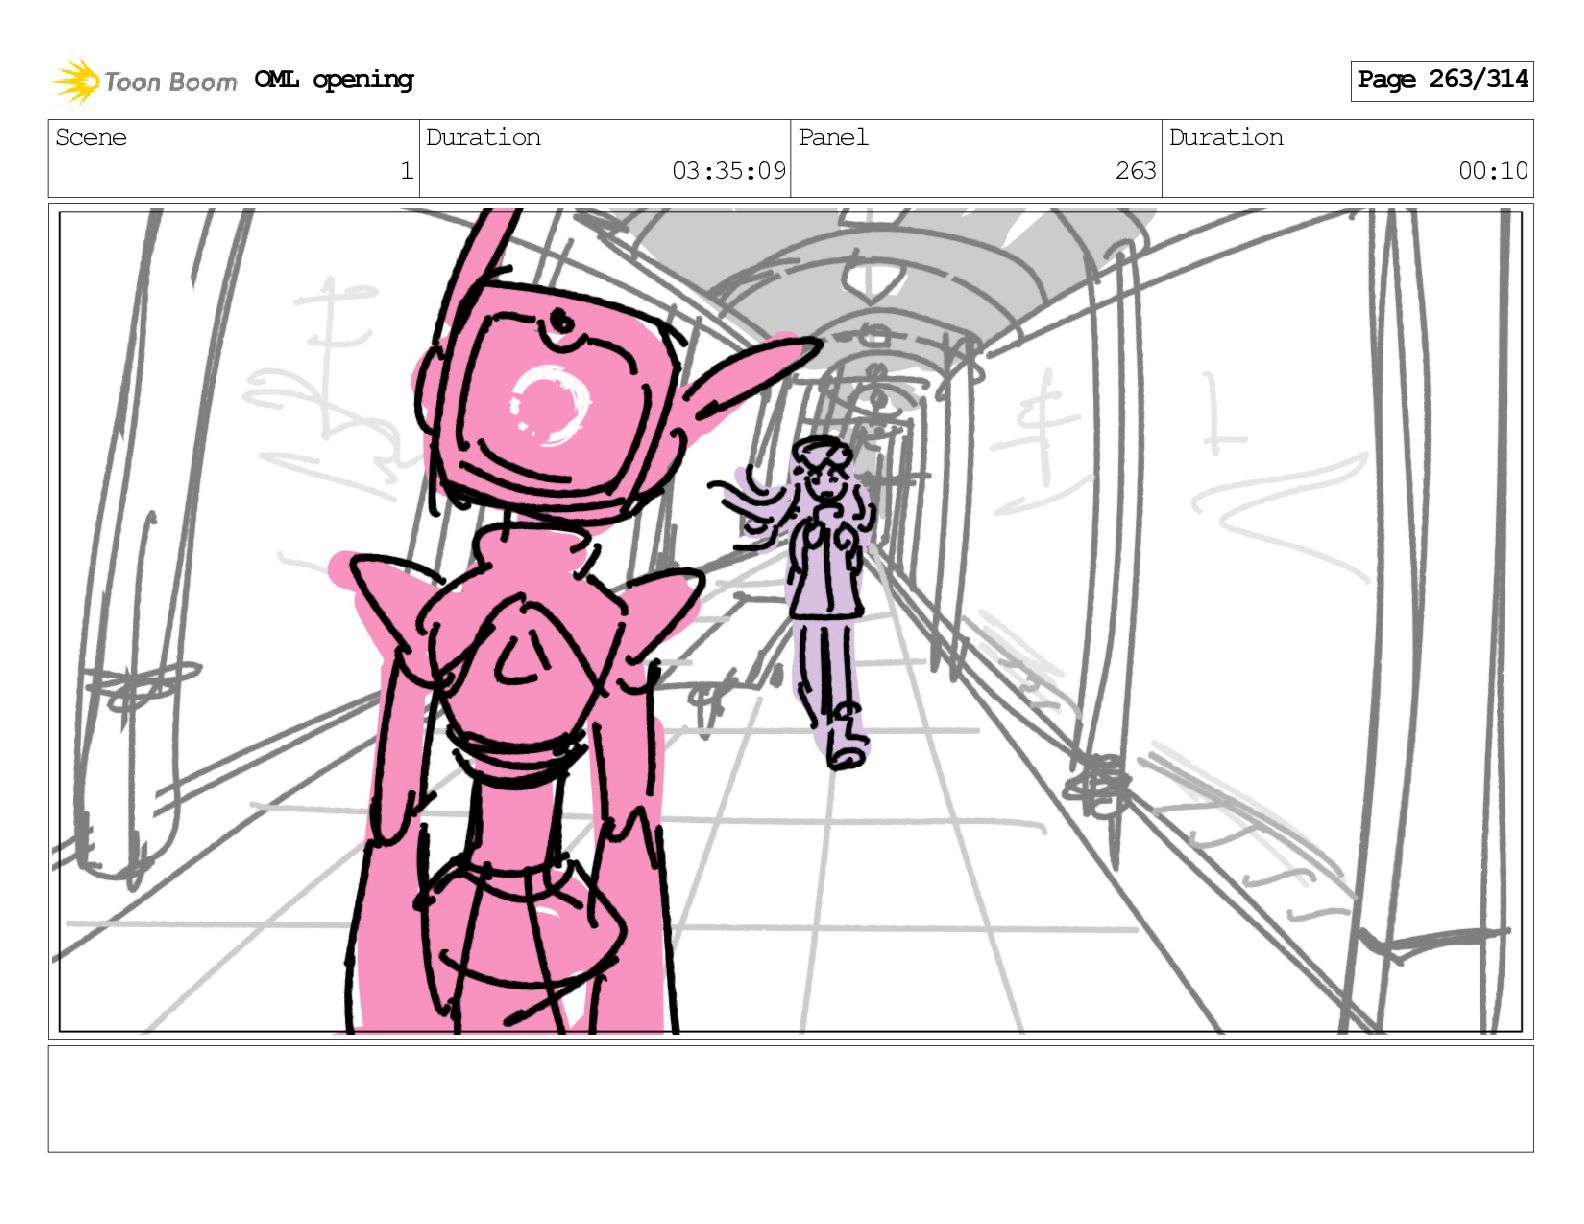Screen dimensions: 1584x1224
Task: Click the empty notes box below the panel
Action: coord(791,1099)
